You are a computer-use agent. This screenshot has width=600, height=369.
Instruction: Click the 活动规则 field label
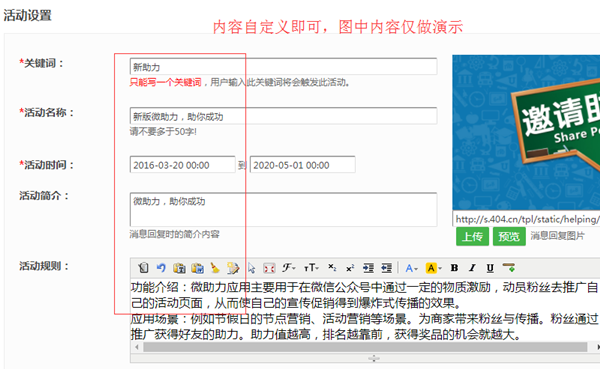coord(44,266)
